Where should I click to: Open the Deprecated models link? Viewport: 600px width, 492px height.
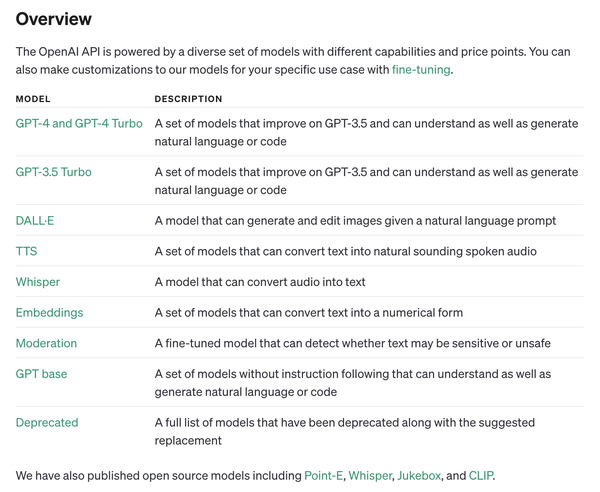coord(47,423)
